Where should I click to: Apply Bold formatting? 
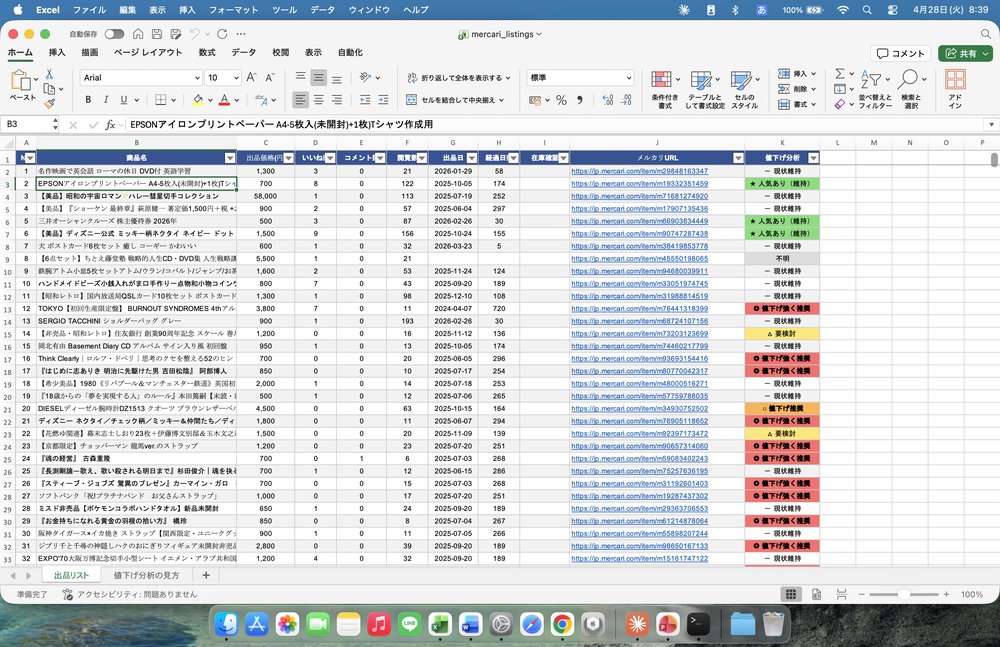(x=88, y=100)
